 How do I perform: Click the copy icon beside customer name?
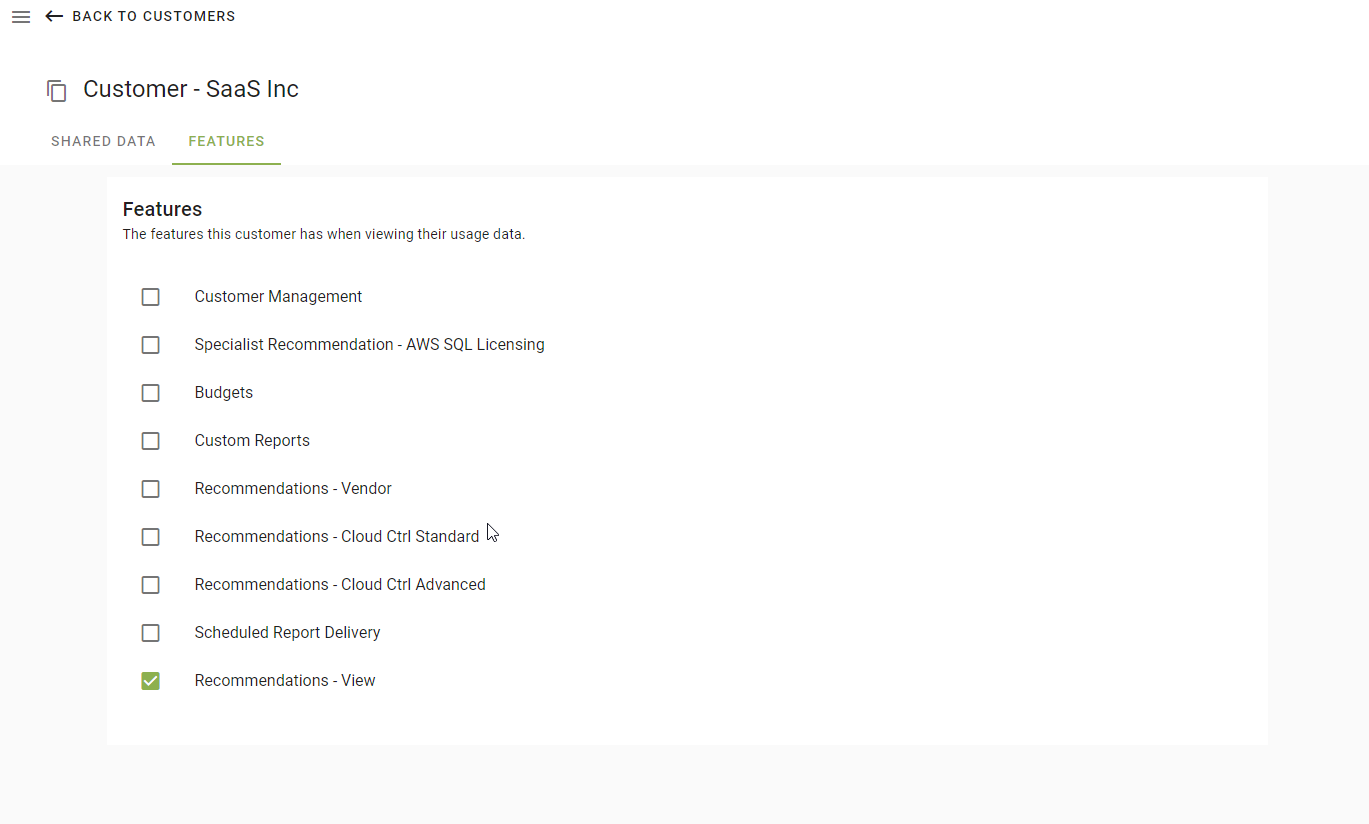coord(57,91)
